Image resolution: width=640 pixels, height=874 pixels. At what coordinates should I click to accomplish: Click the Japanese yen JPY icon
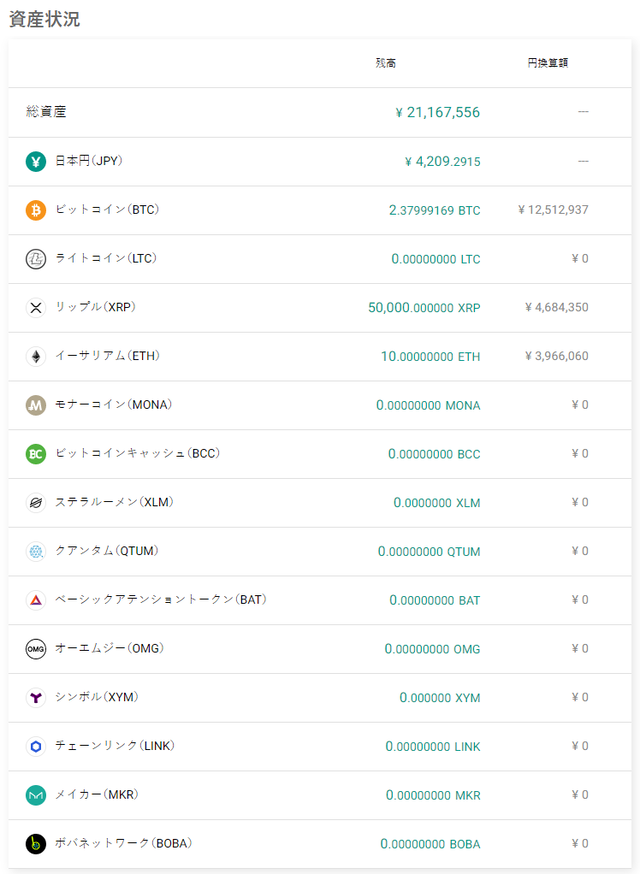click(x=36, y=162)
